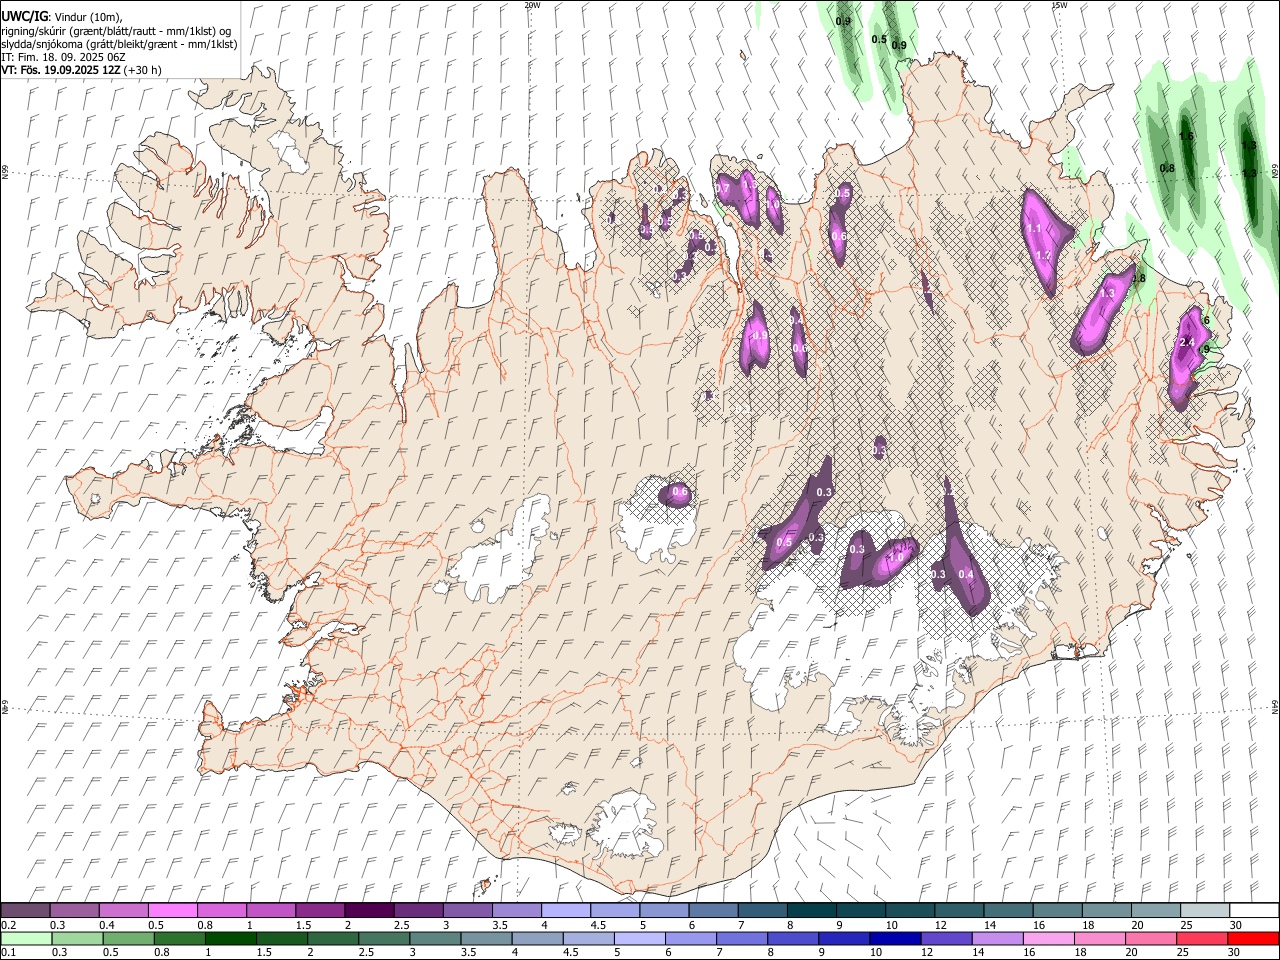Click the light lavender 4–4.5 swatch, upper legend row
This screenshot has height=960, width=1280.
click(x=566, y=911)
